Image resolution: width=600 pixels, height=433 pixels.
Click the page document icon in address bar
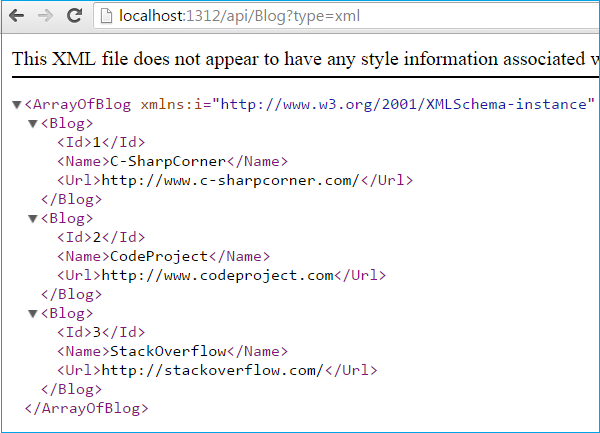coord(106,16)
